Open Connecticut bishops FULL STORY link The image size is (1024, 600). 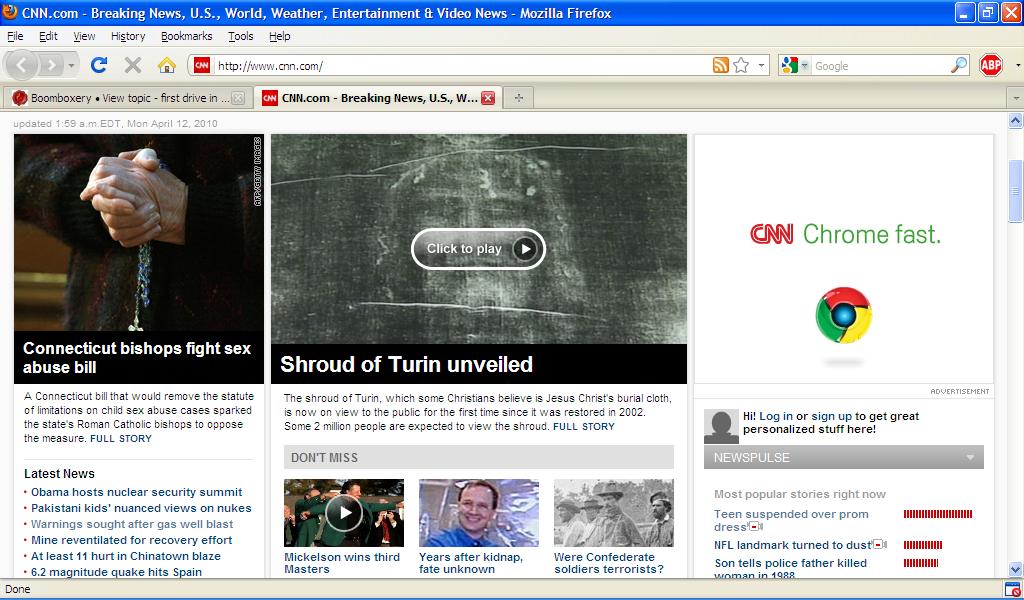point(121,439)
